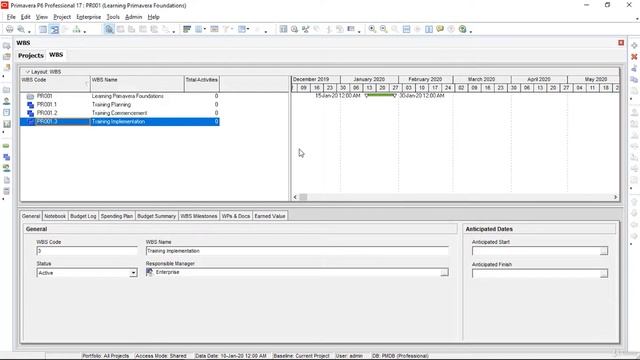This screenshot has width=640, height=360.
Task: Click the blue WBS icon in left directory bar
Action: [7, 157]
